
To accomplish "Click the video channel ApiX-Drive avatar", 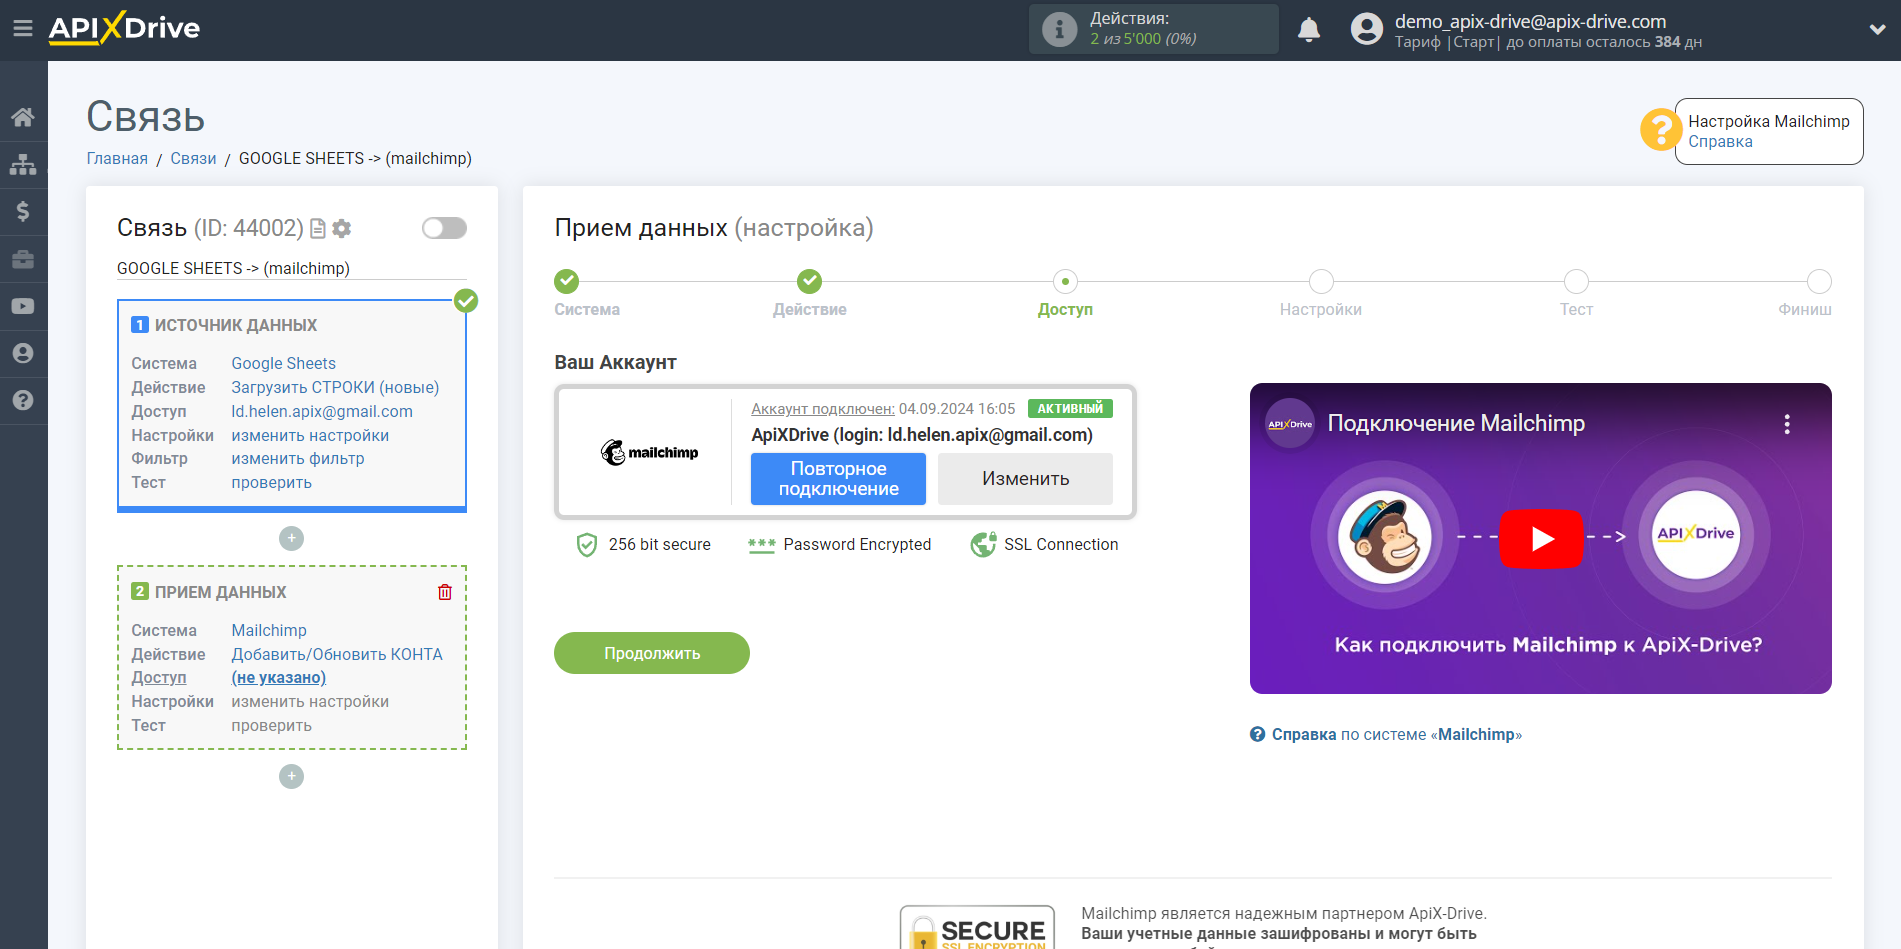I will [x=1290, y=424].
